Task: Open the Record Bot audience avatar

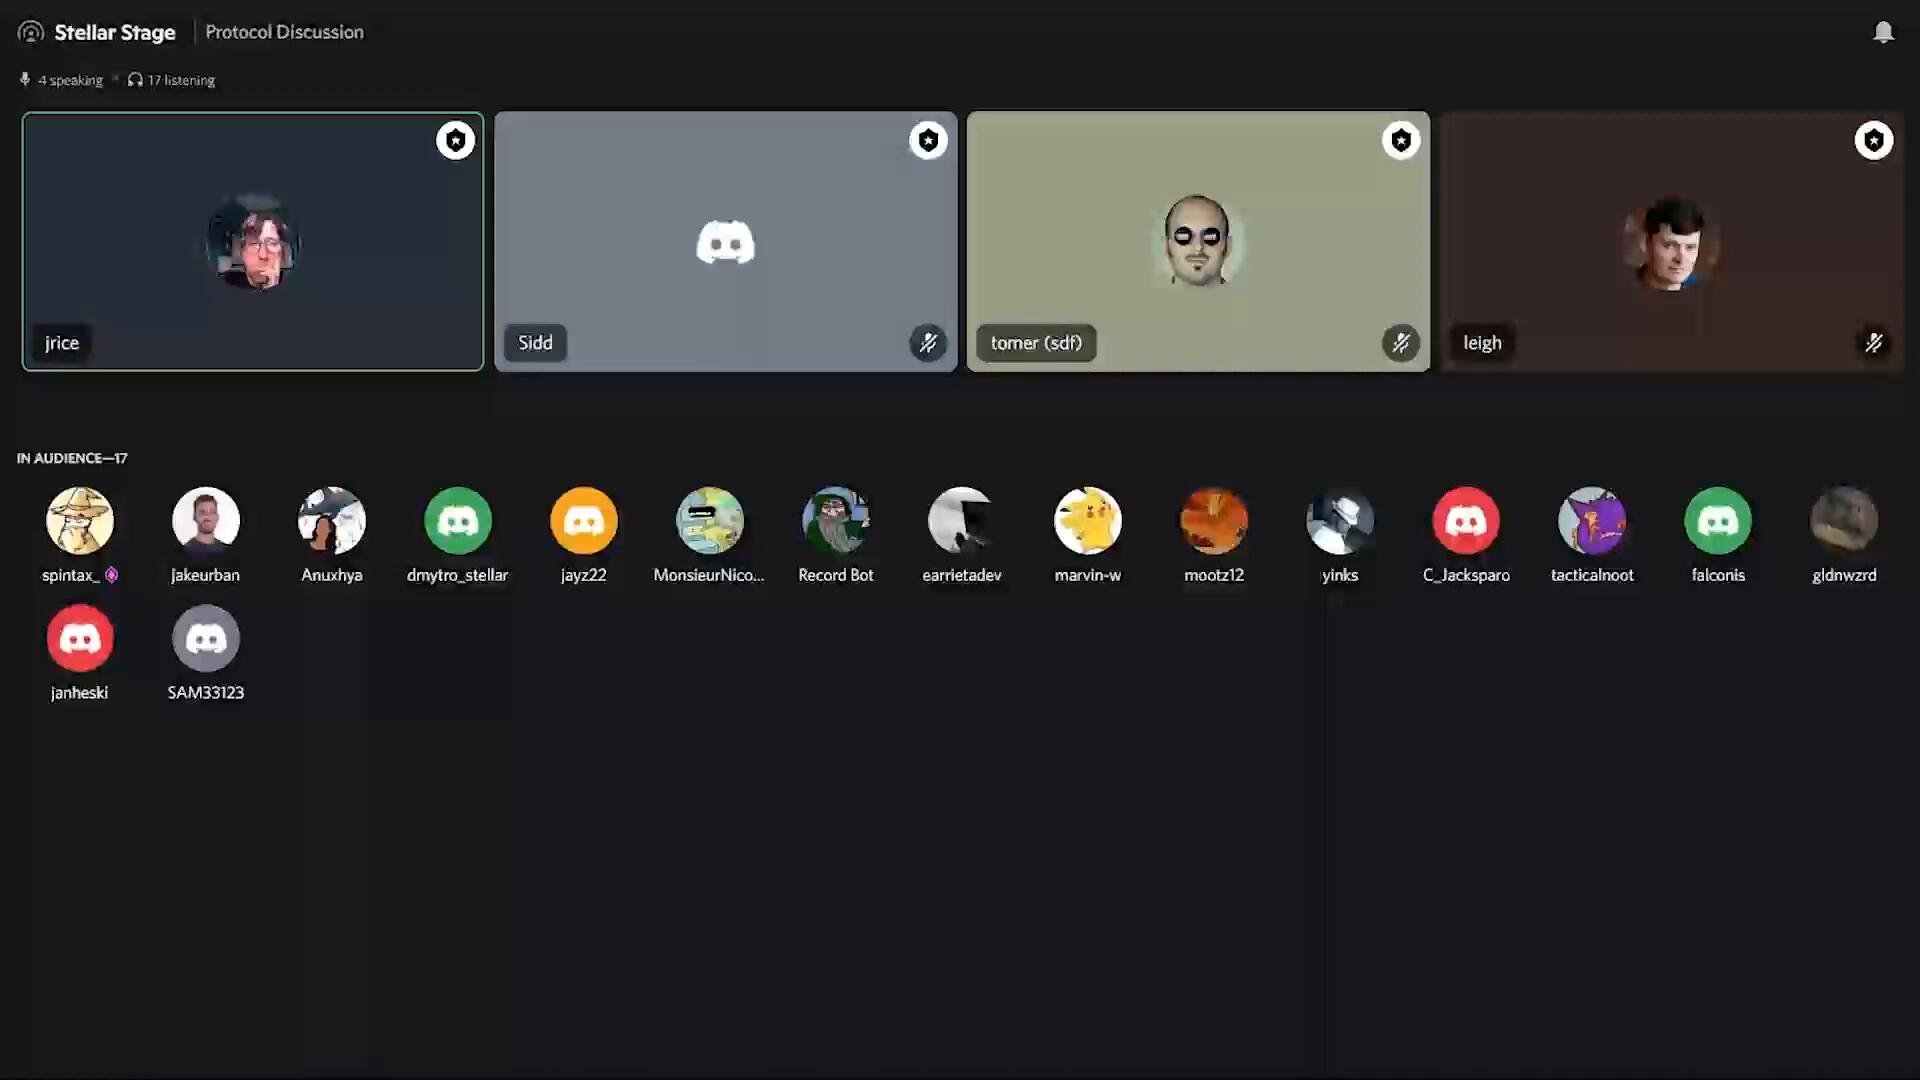Action: [836, 520]
